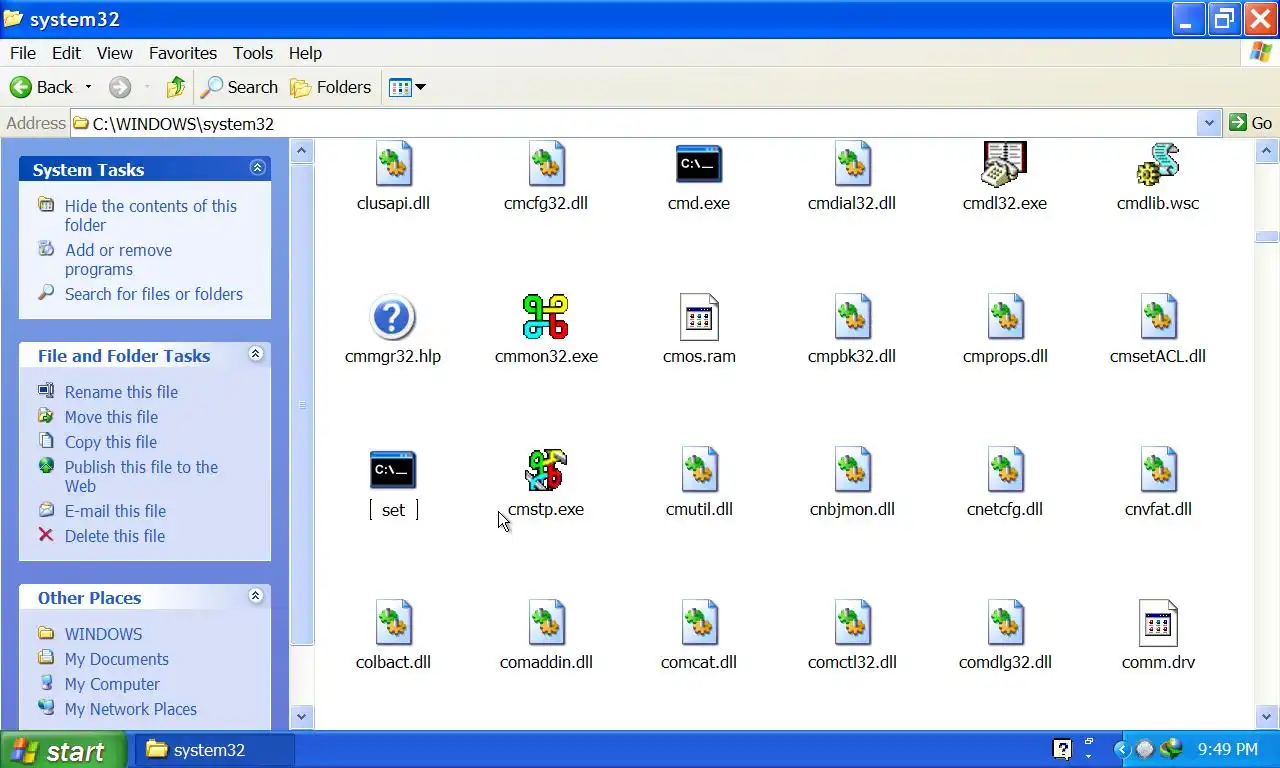Click Add or remove programs

click(118, 259)
